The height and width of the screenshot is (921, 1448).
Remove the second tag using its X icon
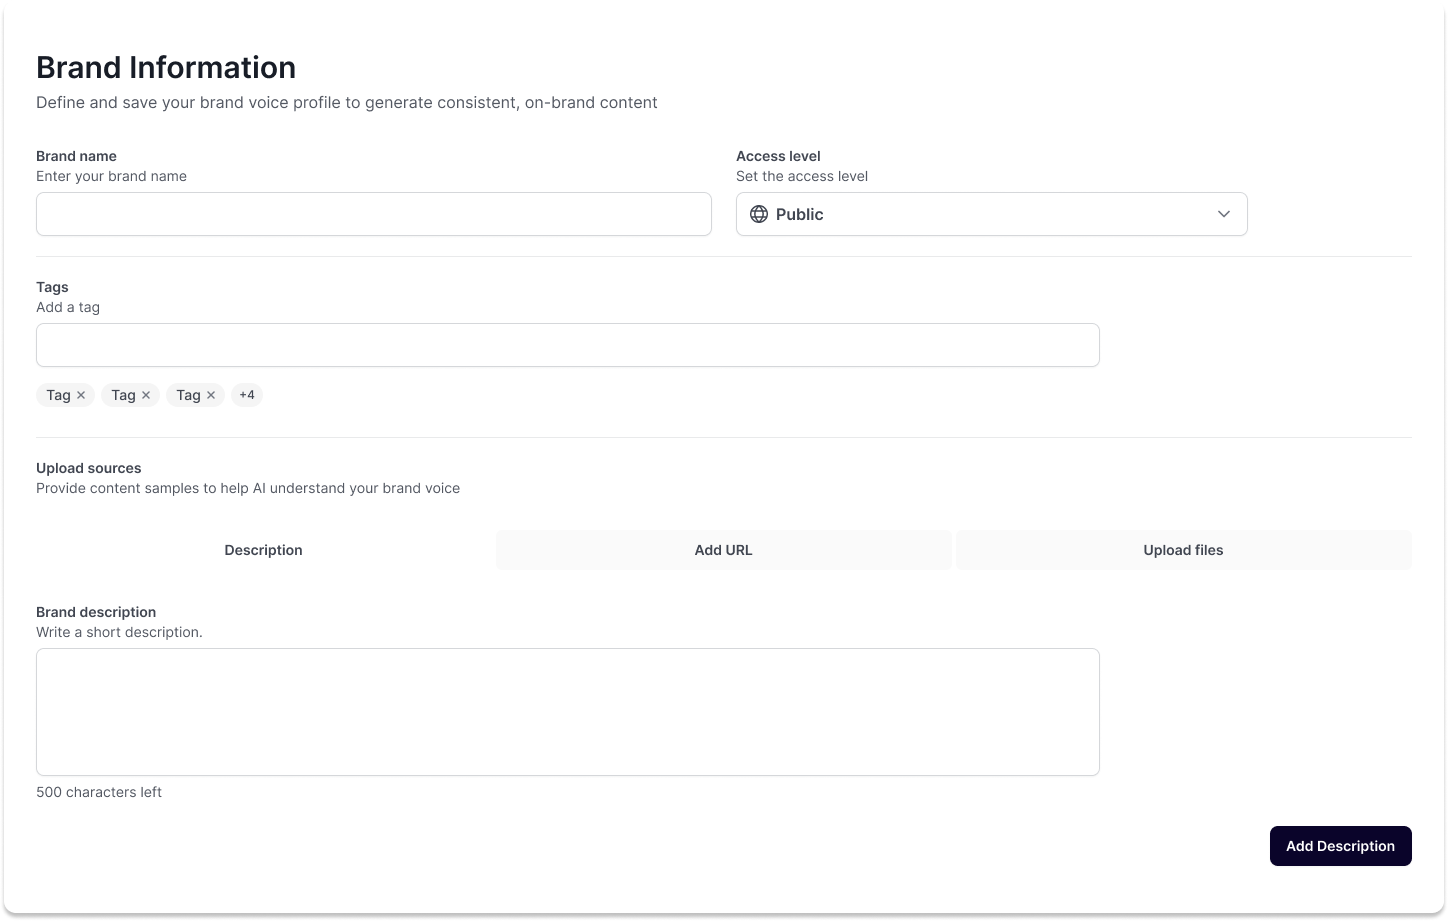pyautogui.click(x=146, y=395)
